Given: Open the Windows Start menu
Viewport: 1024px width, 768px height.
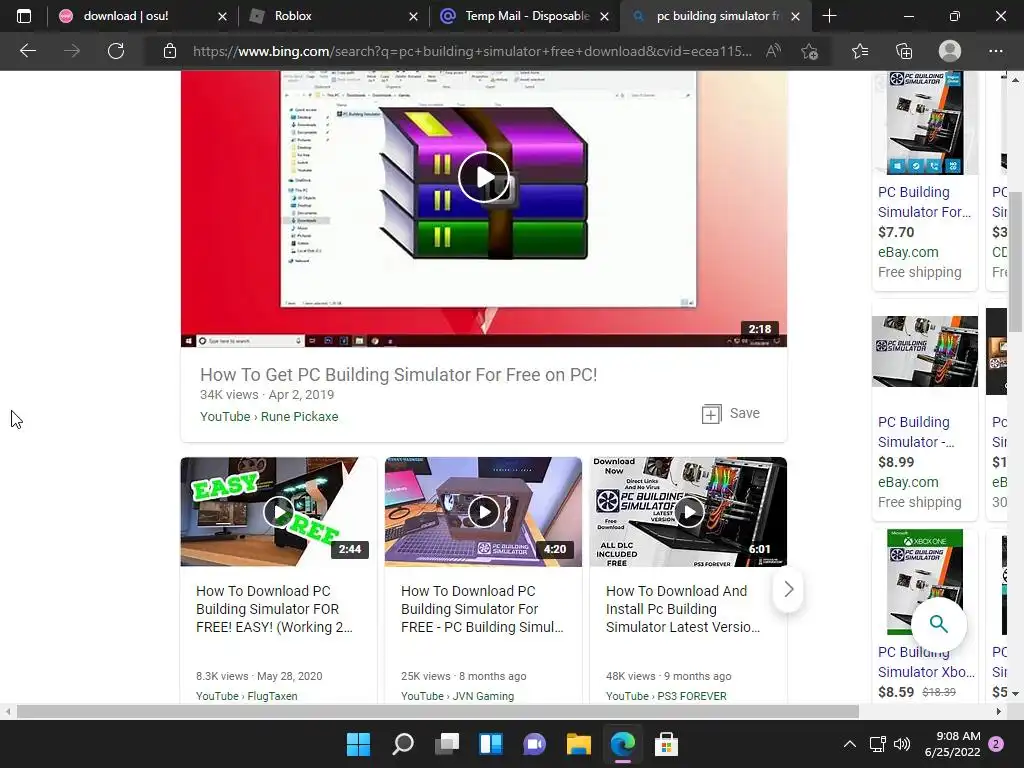Looking at the screenshot, I should (359, 744).
